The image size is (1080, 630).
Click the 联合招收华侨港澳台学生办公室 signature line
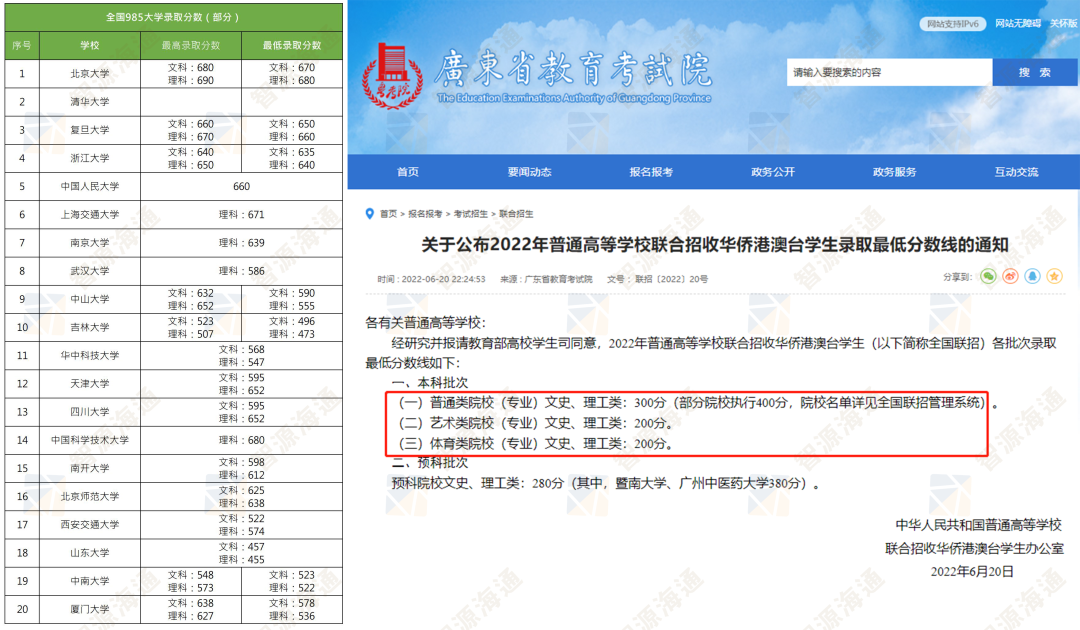tap(974, 549)
